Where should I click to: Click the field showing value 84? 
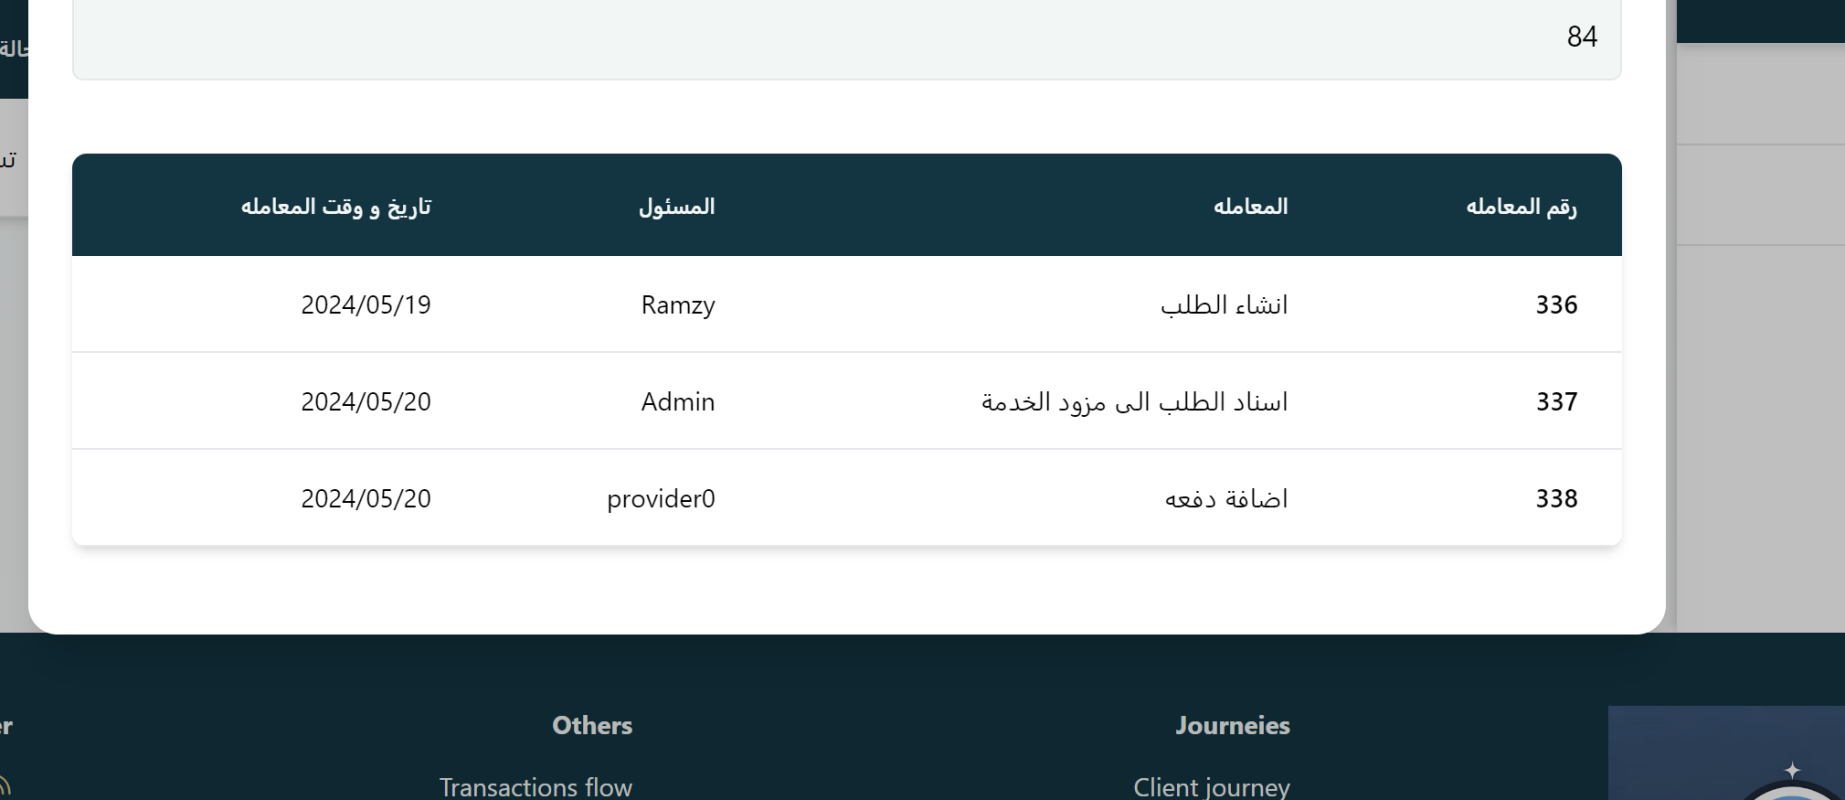coord(846,38)
